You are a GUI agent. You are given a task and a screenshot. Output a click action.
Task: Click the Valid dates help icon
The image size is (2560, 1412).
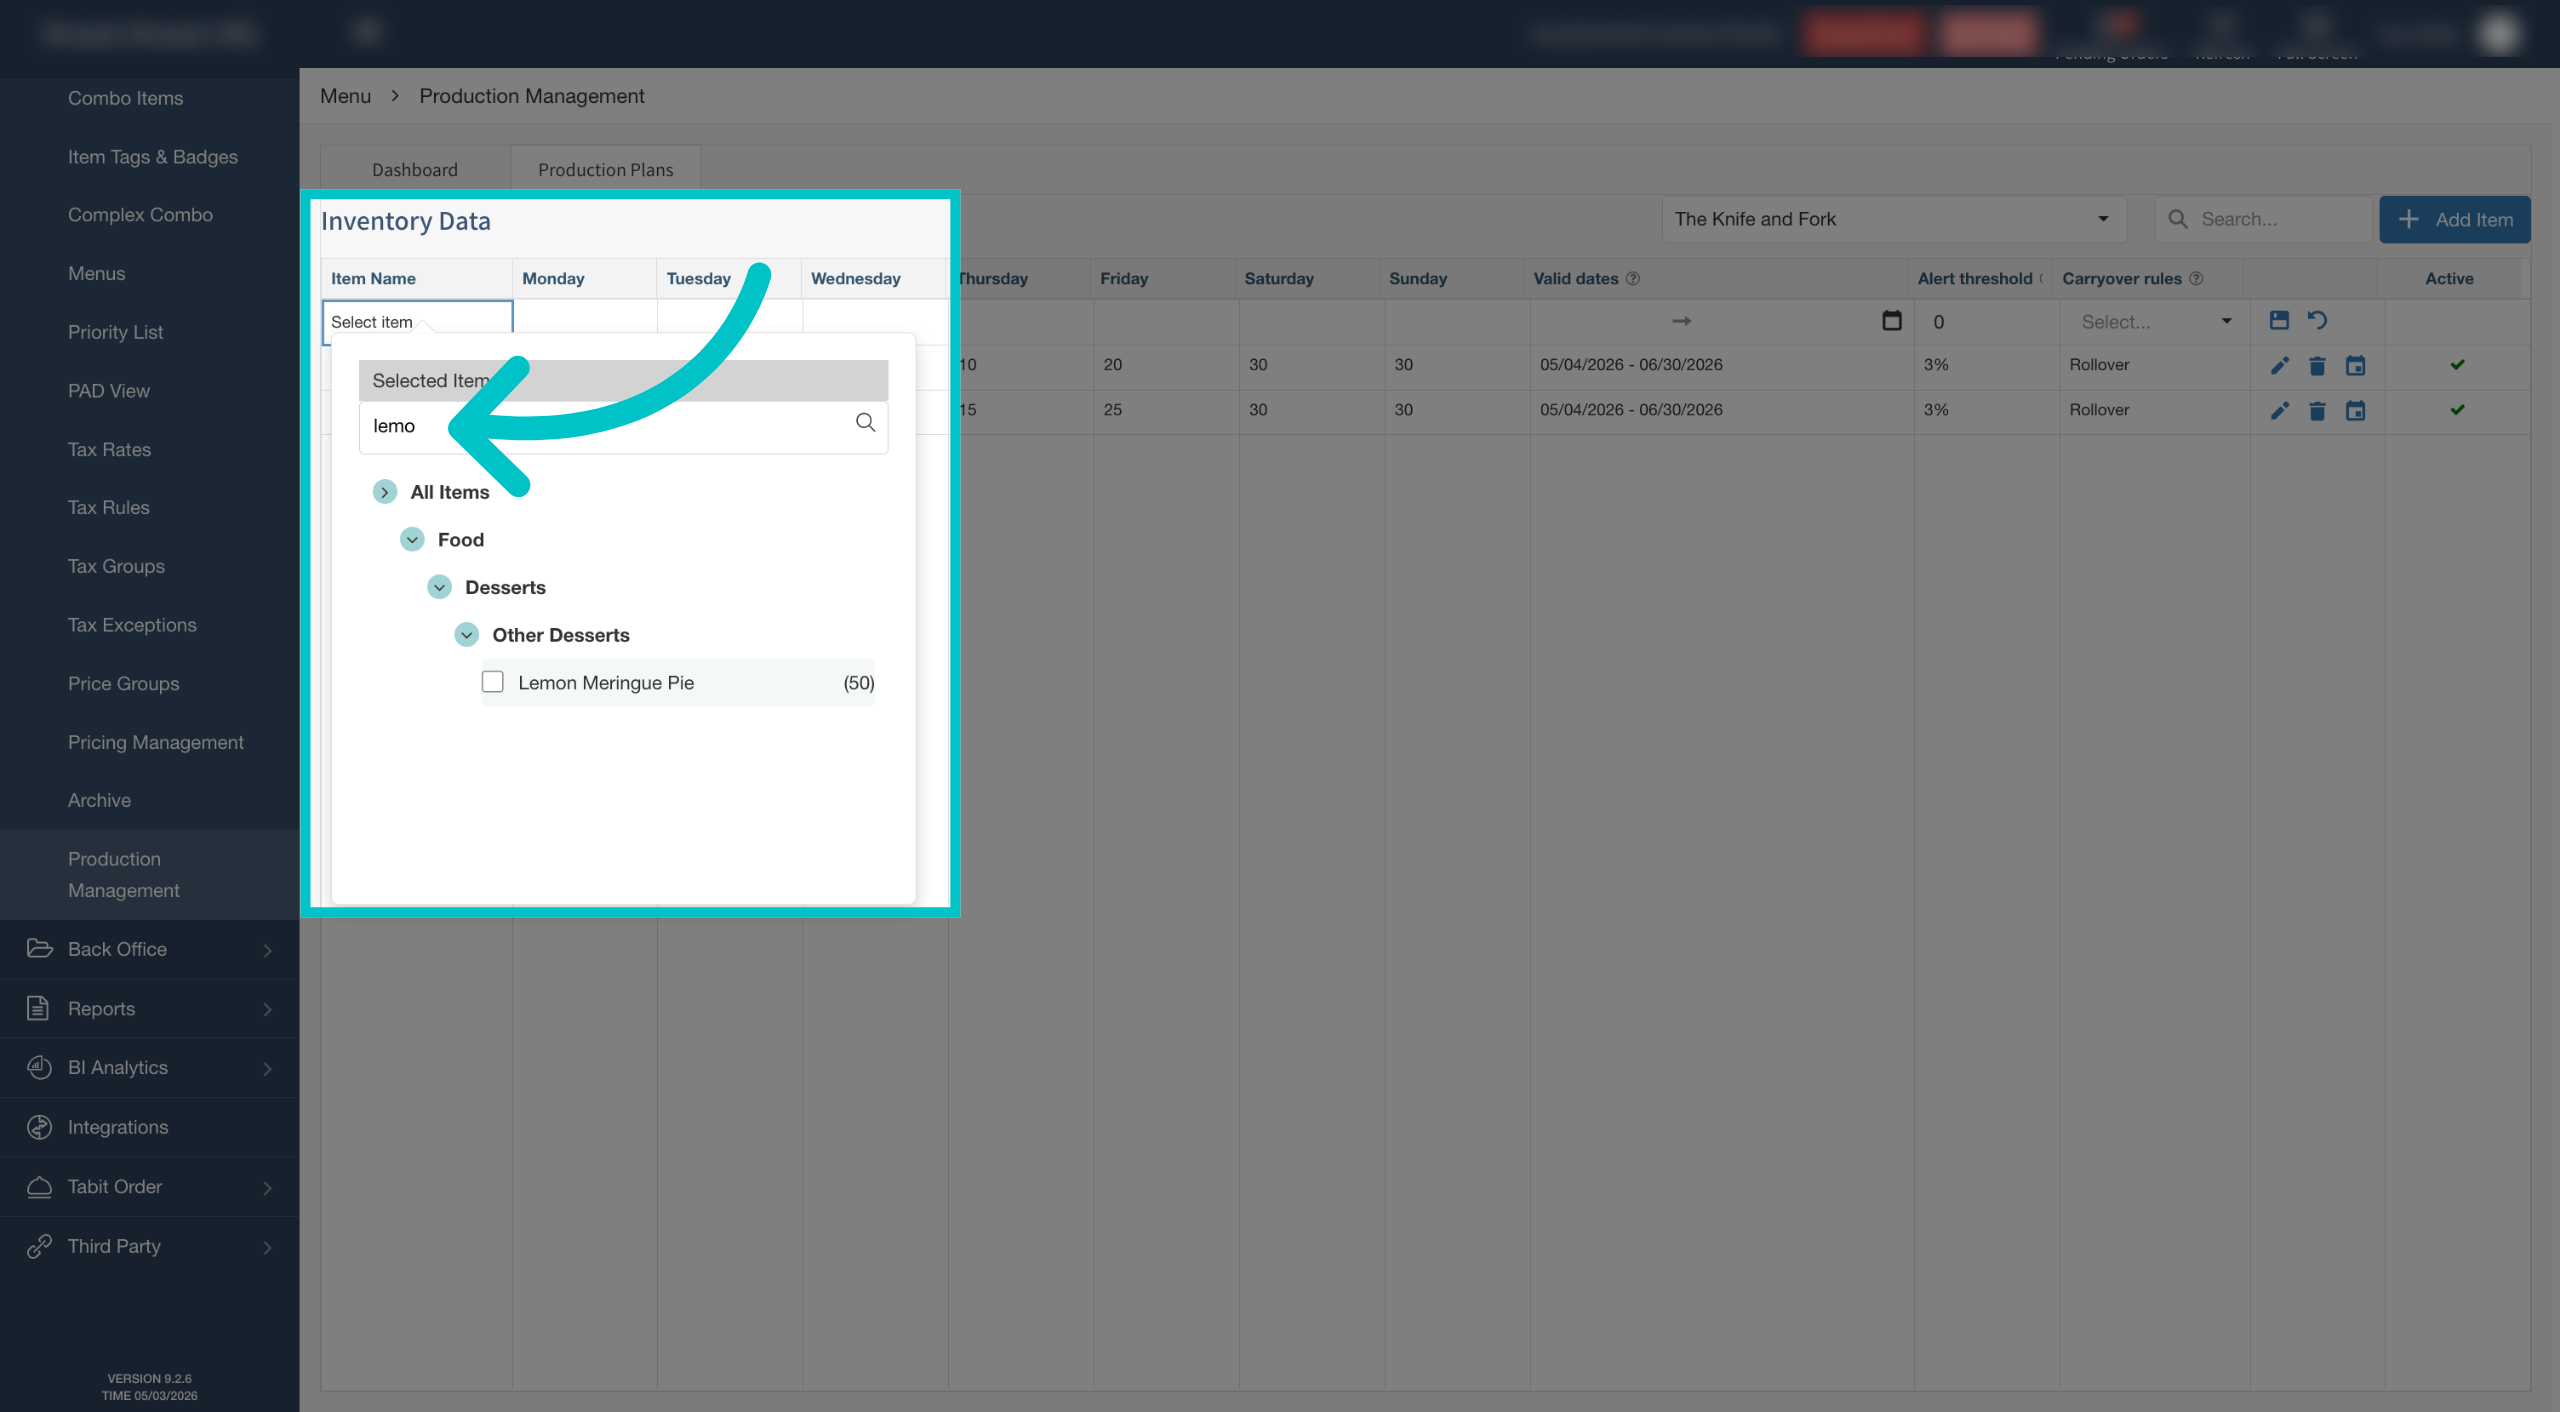(x=1633, y=279)
